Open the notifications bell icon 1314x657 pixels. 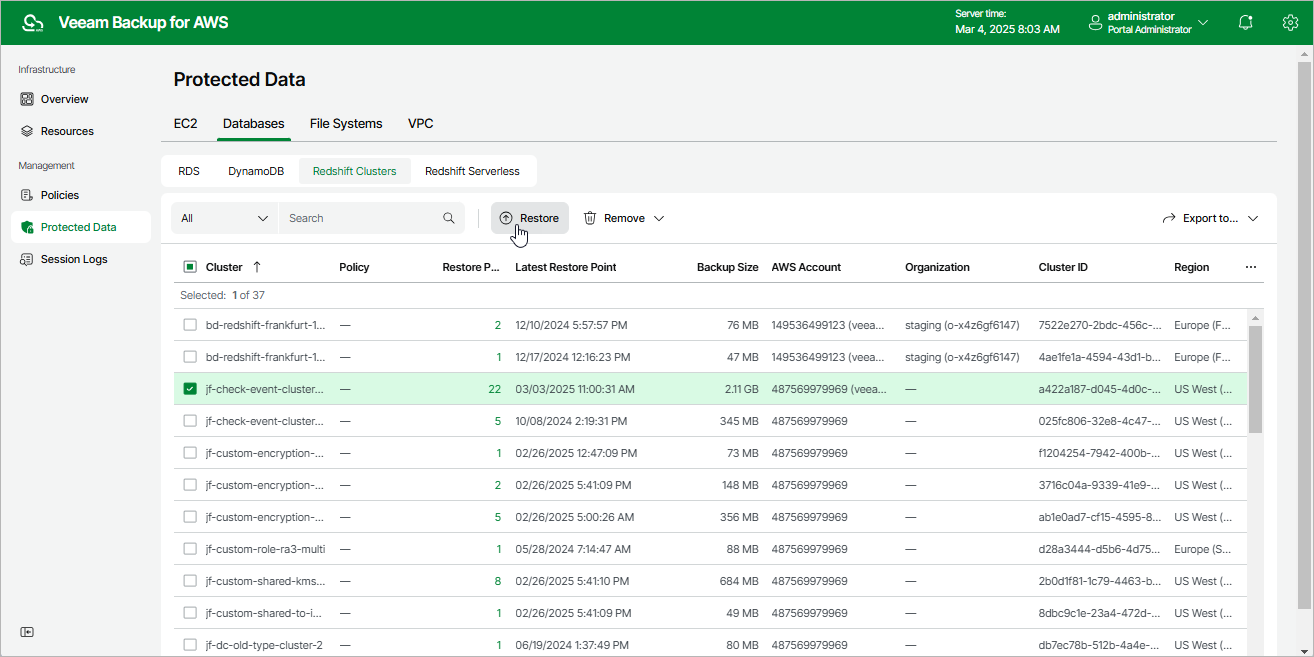[x=1245, y=22]
